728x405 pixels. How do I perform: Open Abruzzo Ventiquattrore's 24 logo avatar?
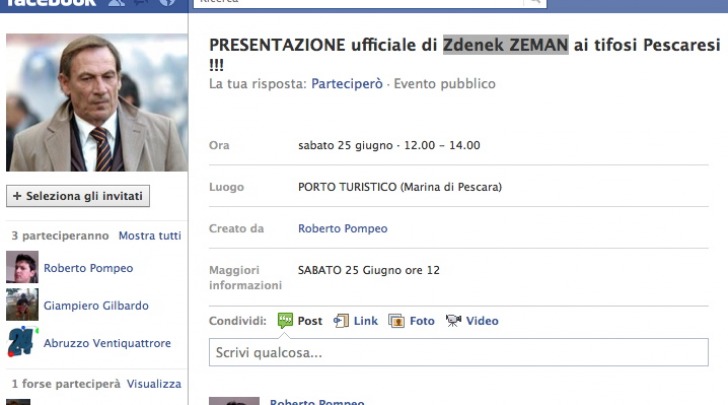click(22, 342)
